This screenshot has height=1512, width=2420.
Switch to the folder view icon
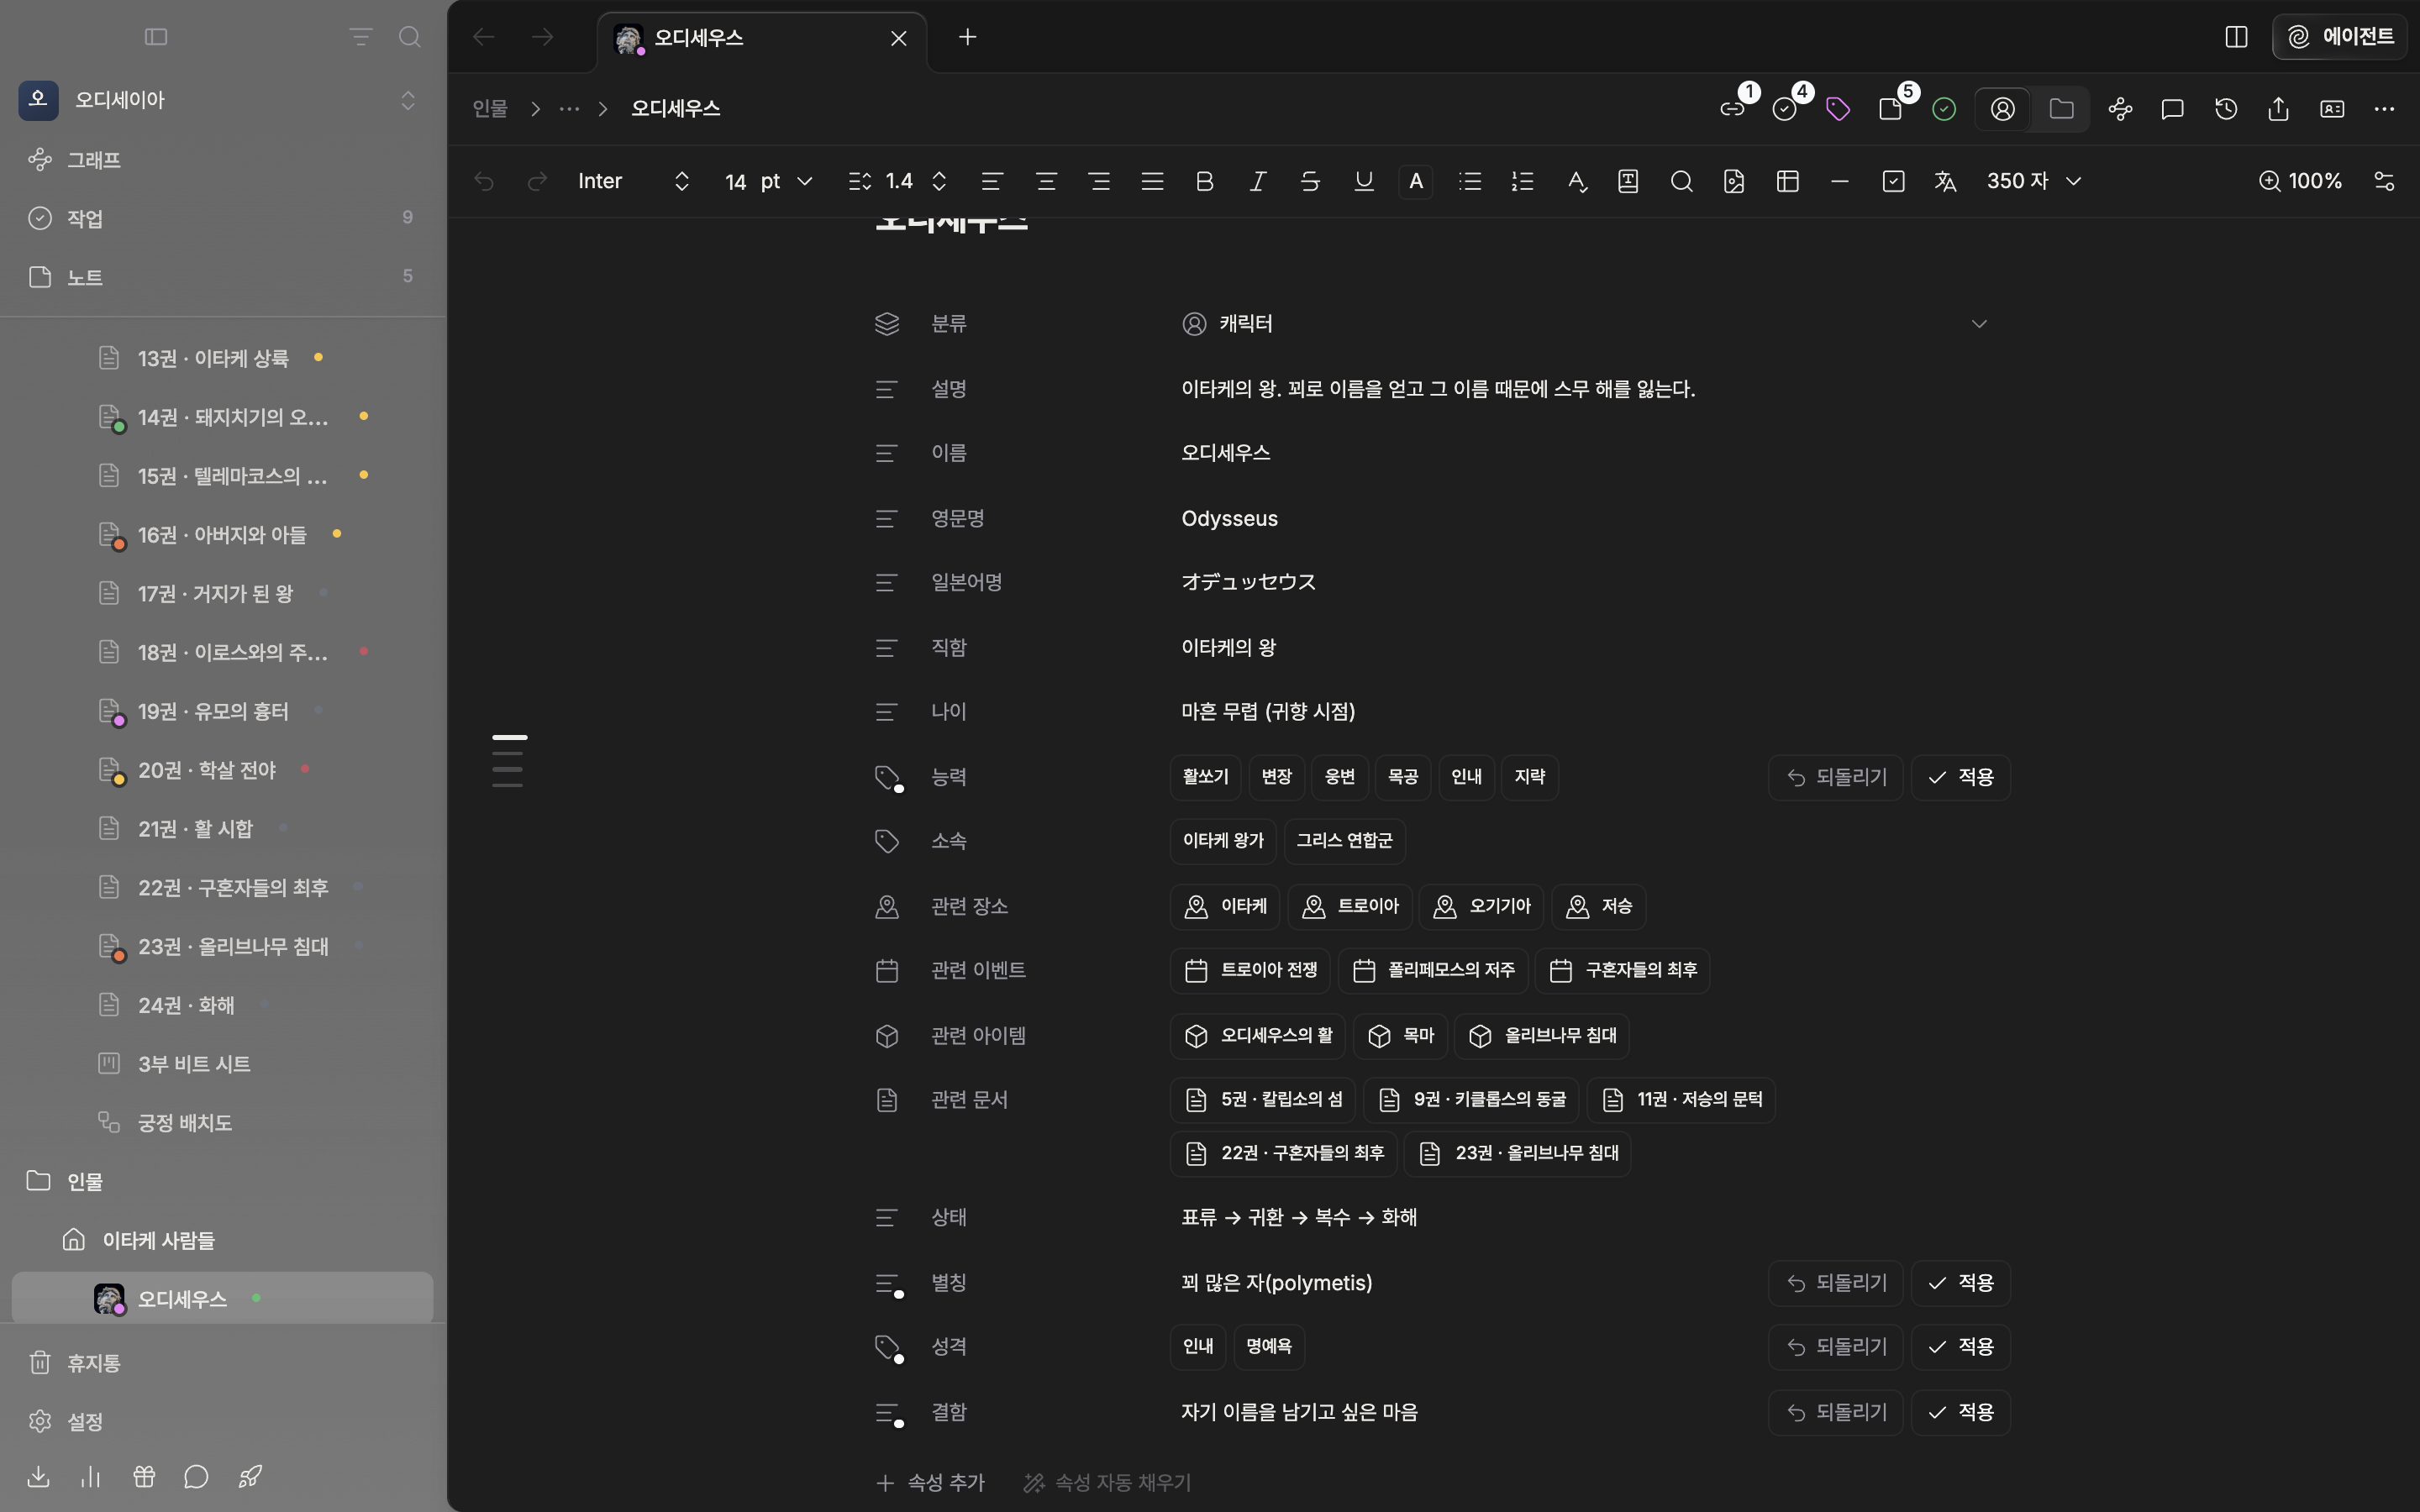pos(2061,109)
